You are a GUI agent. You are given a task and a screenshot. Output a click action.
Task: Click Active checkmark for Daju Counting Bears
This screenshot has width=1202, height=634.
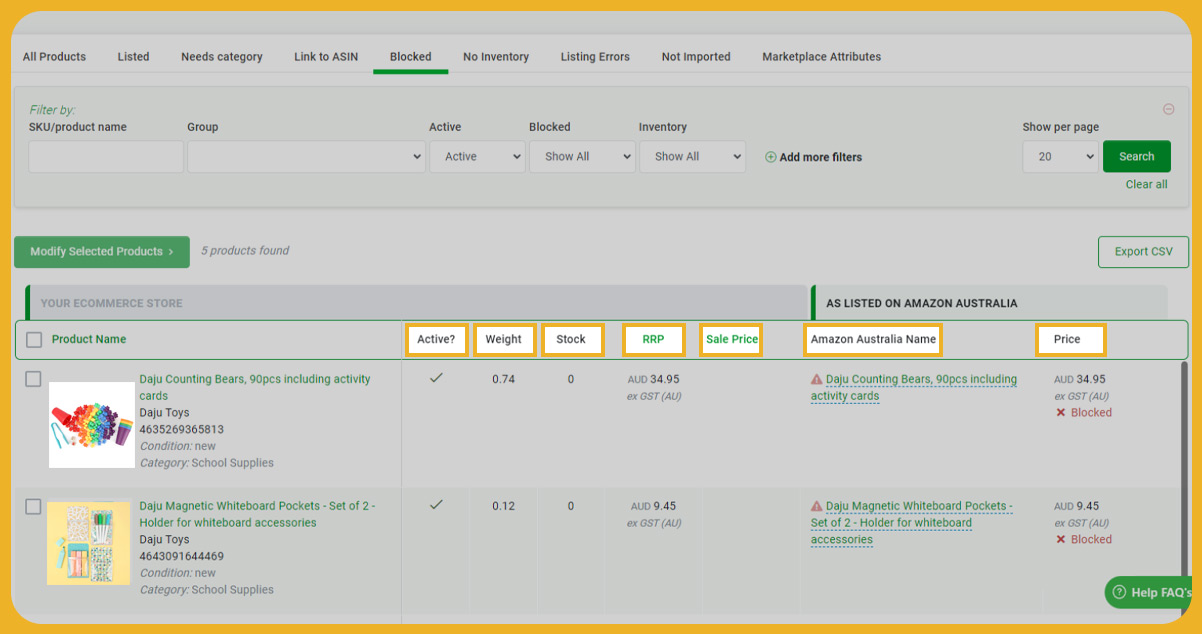click(436, 378)
